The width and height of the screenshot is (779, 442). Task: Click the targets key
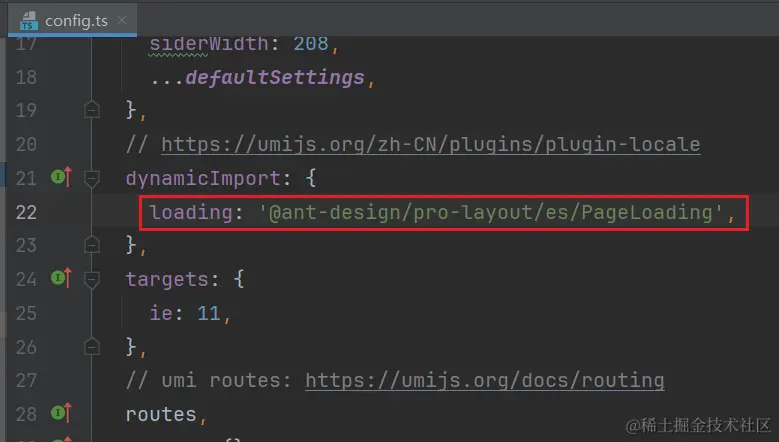pos(167,280)
